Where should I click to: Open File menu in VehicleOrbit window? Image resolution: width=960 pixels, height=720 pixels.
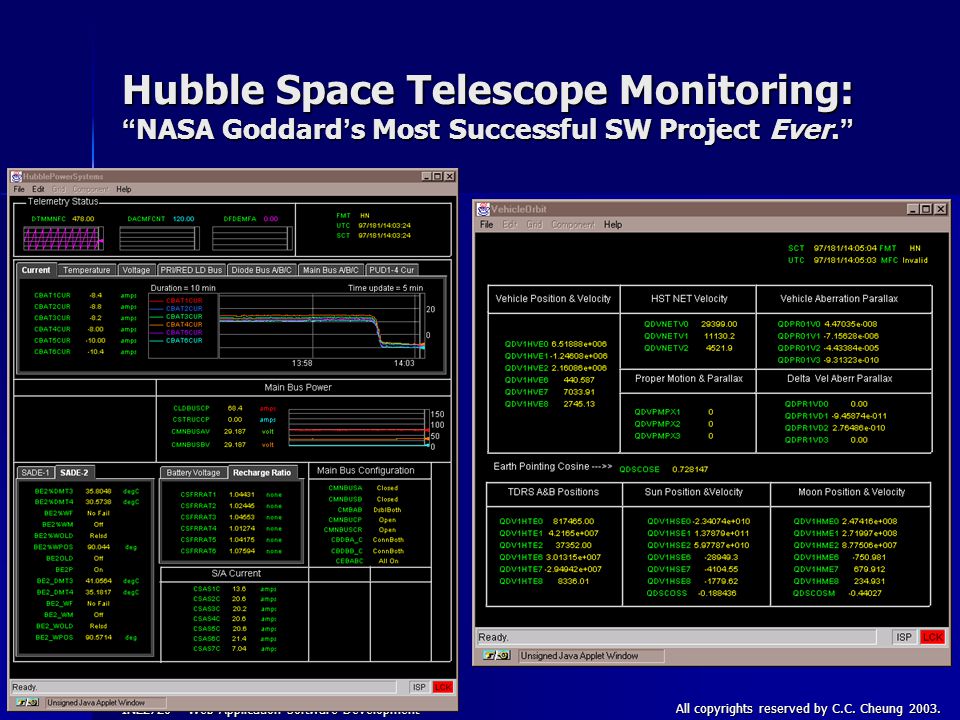pos(486,225)
